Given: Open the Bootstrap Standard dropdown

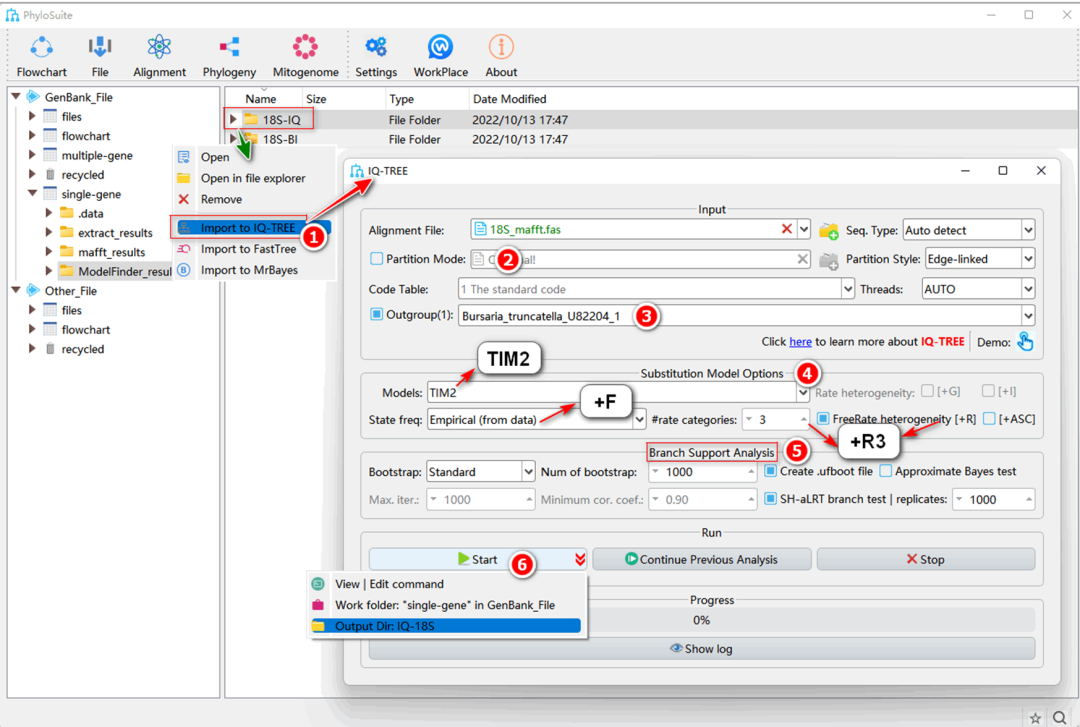Looking at the screenshot, I should click(x=481, y=472).
